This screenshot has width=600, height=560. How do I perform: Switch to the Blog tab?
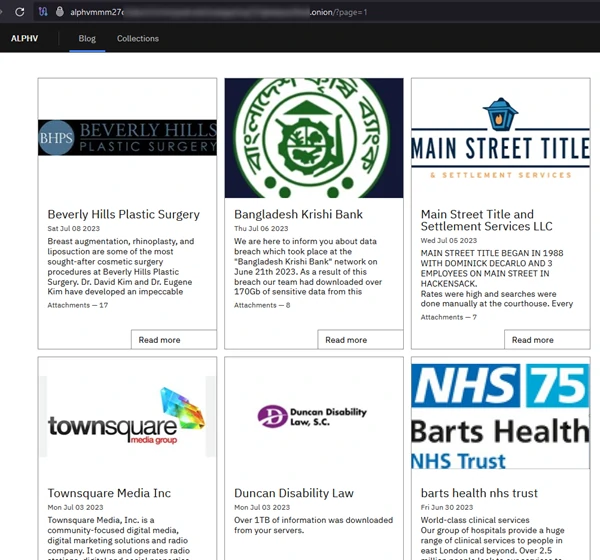pos(87,39)
